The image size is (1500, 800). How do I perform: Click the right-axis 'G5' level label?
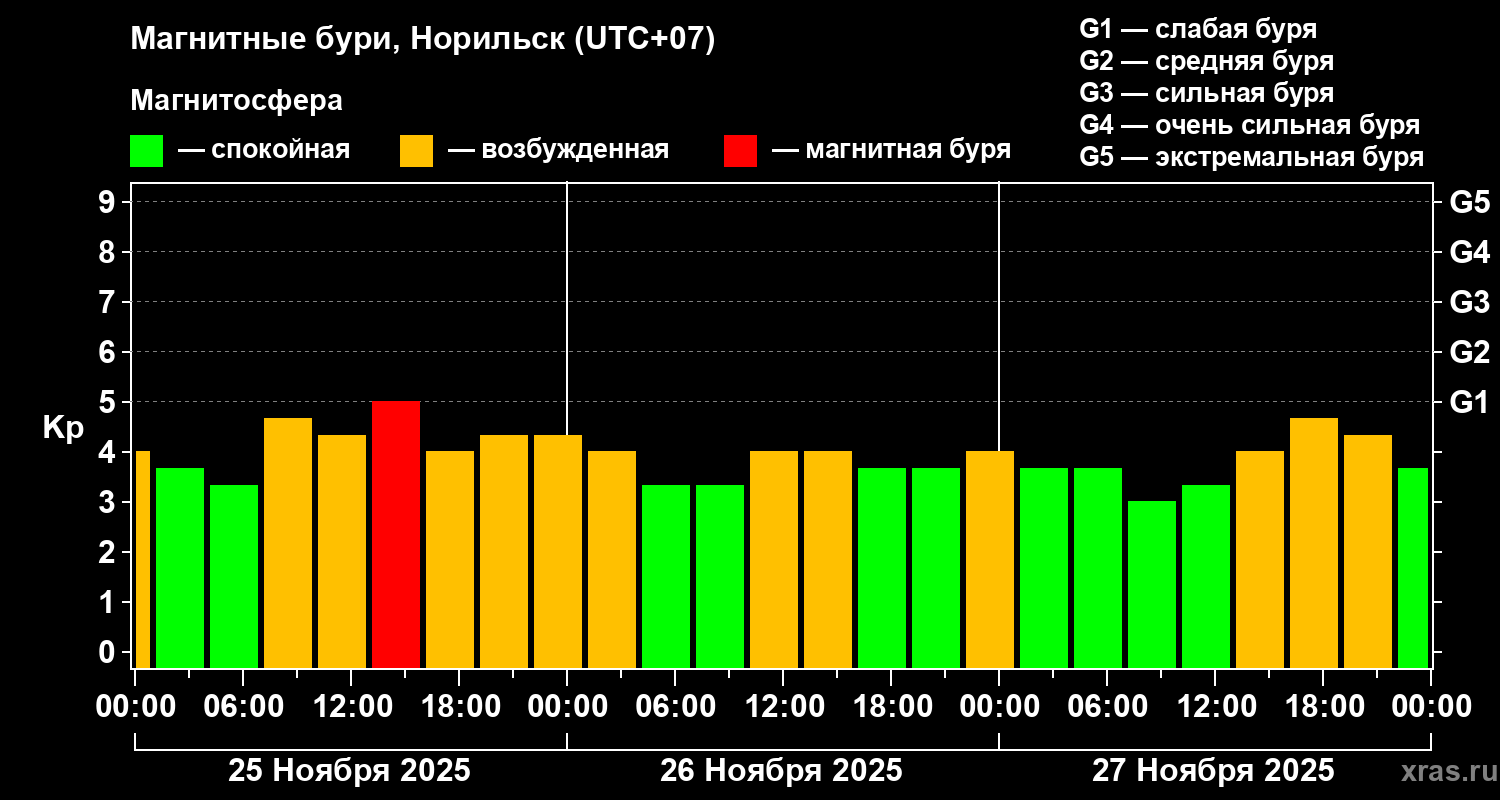tap(1469, 202)
